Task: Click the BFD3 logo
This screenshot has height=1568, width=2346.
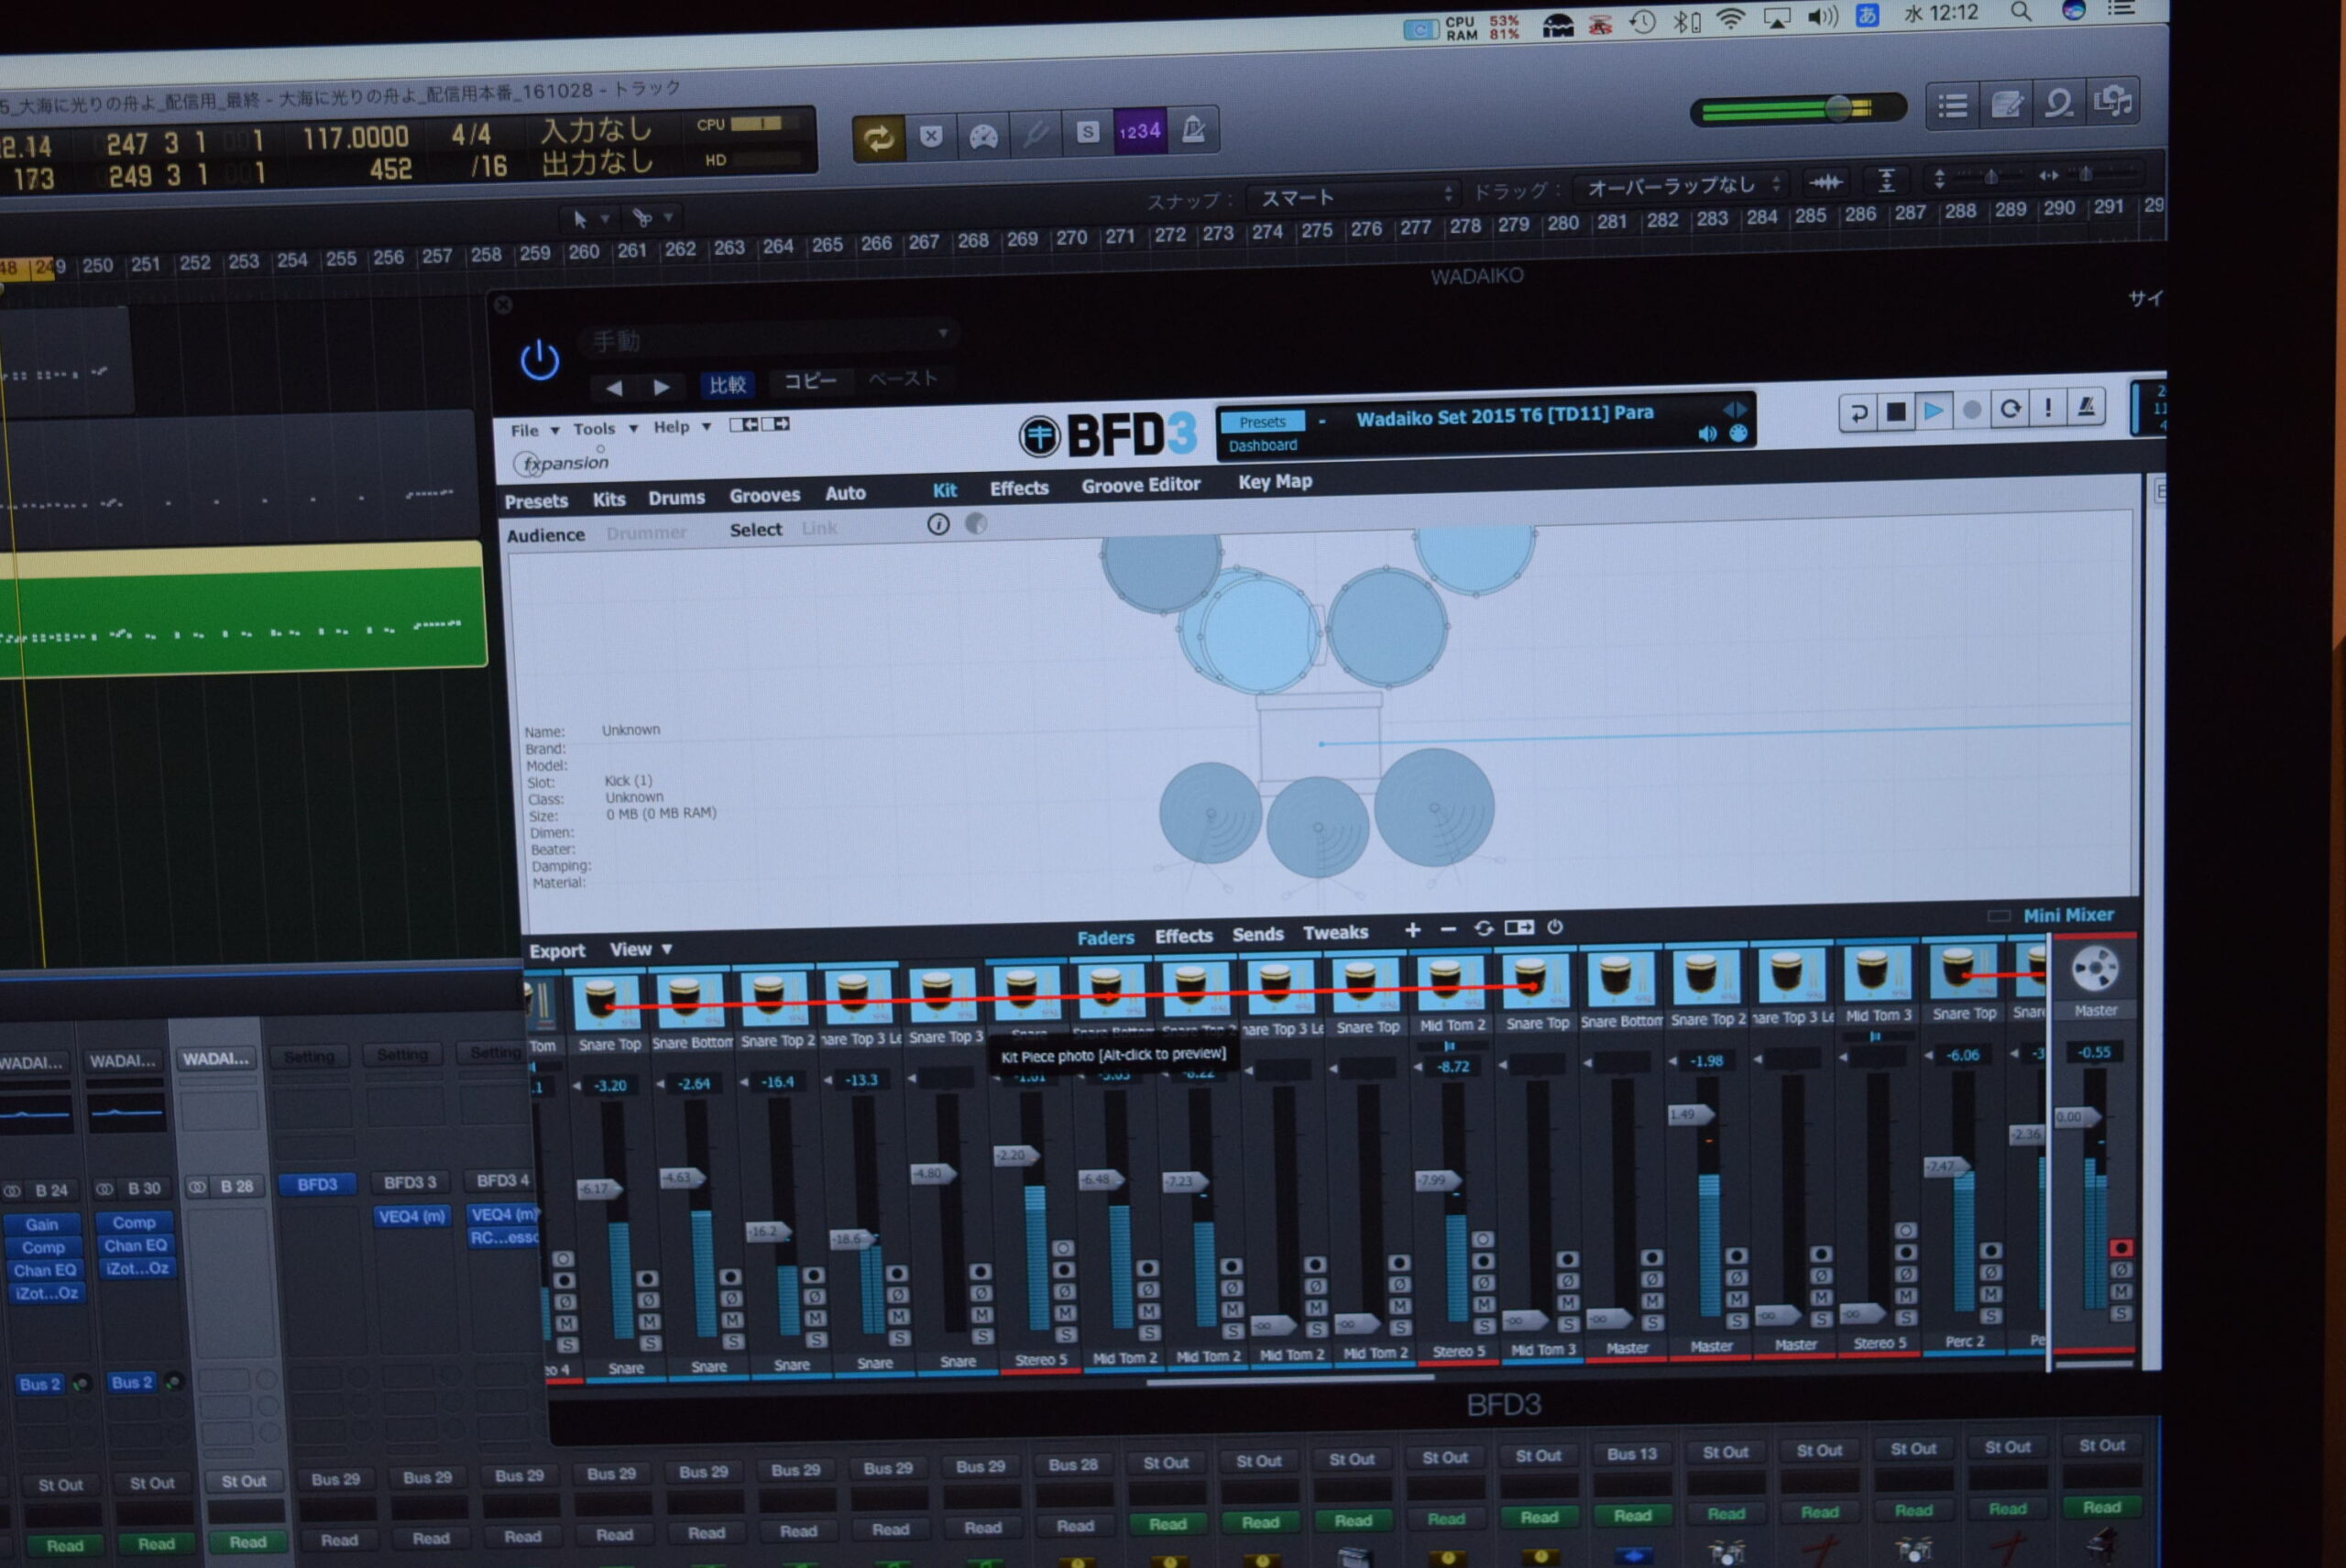Action: 1108,435
